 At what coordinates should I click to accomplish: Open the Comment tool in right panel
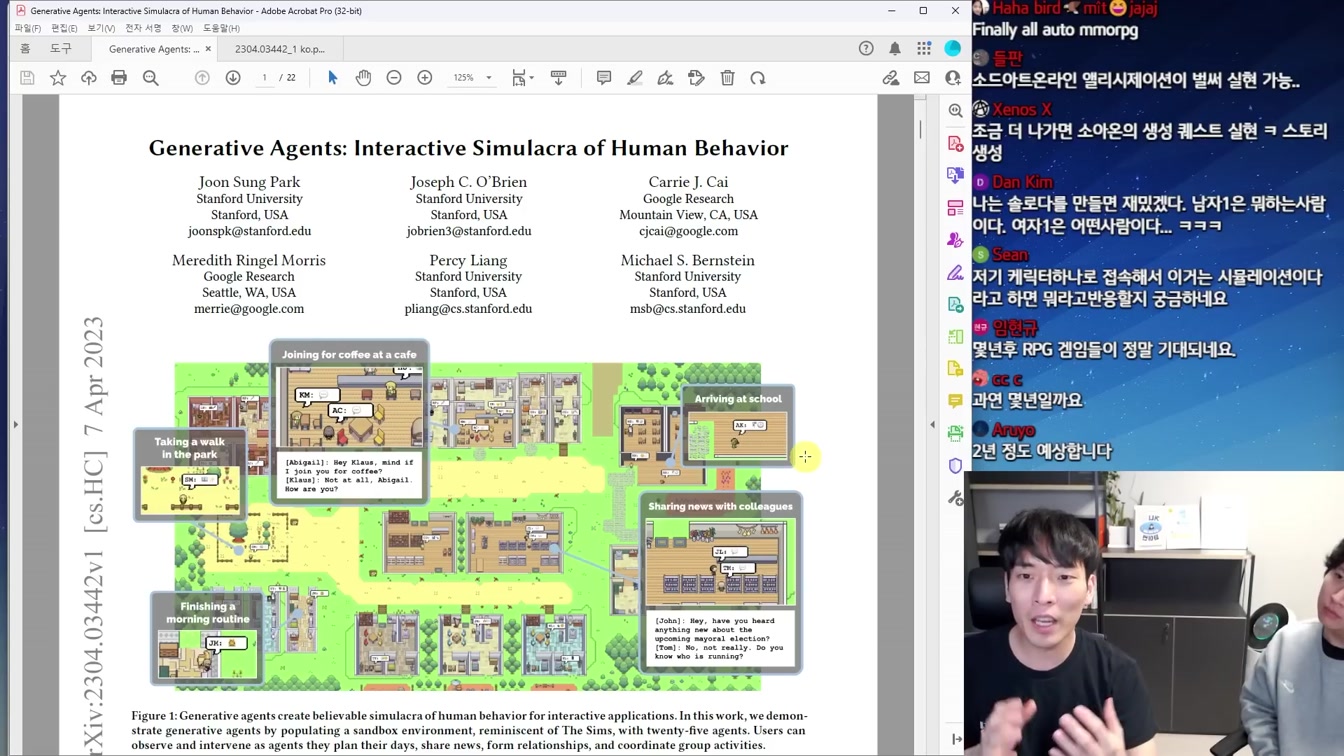coord(955,401)
